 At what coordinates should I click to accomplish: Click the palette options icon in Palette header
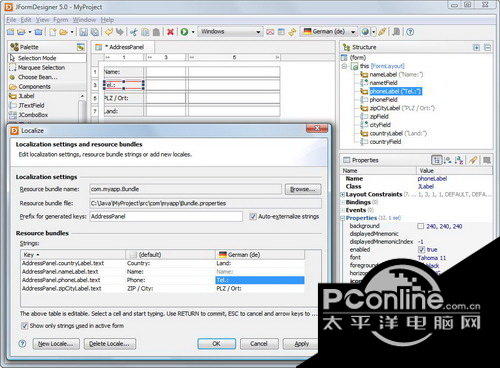[81, 47]
